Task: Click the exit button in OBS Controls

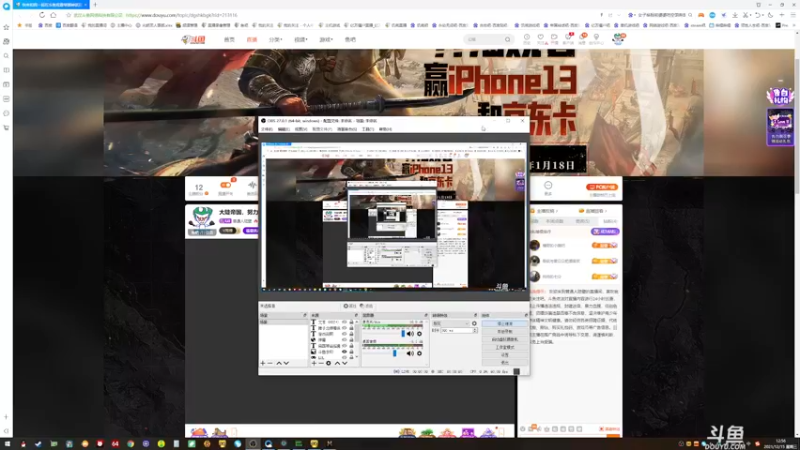Action: [x=505, y=362]
